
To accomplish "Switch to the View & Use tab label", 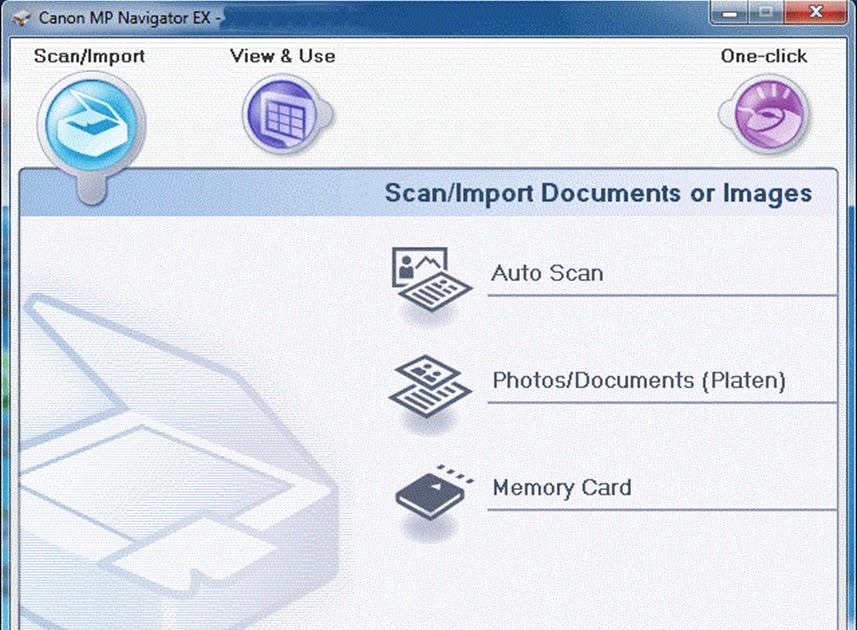I will click(283, 56).
